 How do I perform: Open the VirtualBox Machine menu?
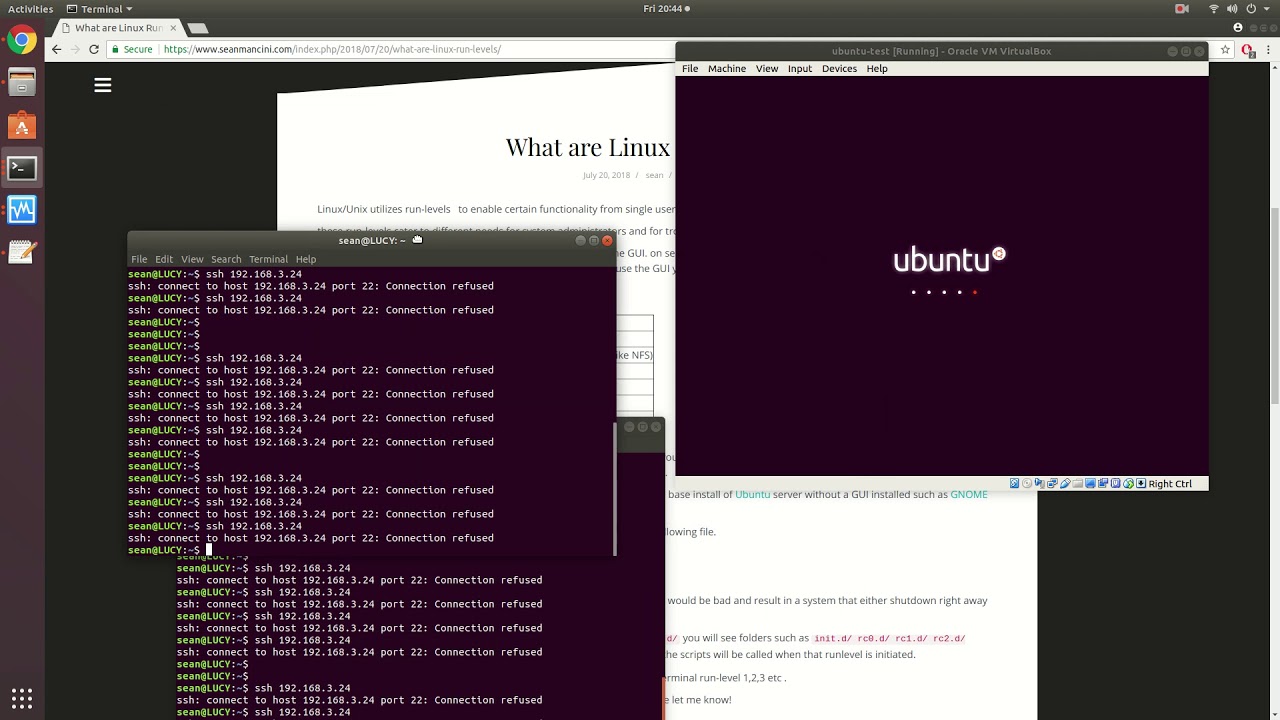(727, 68)
